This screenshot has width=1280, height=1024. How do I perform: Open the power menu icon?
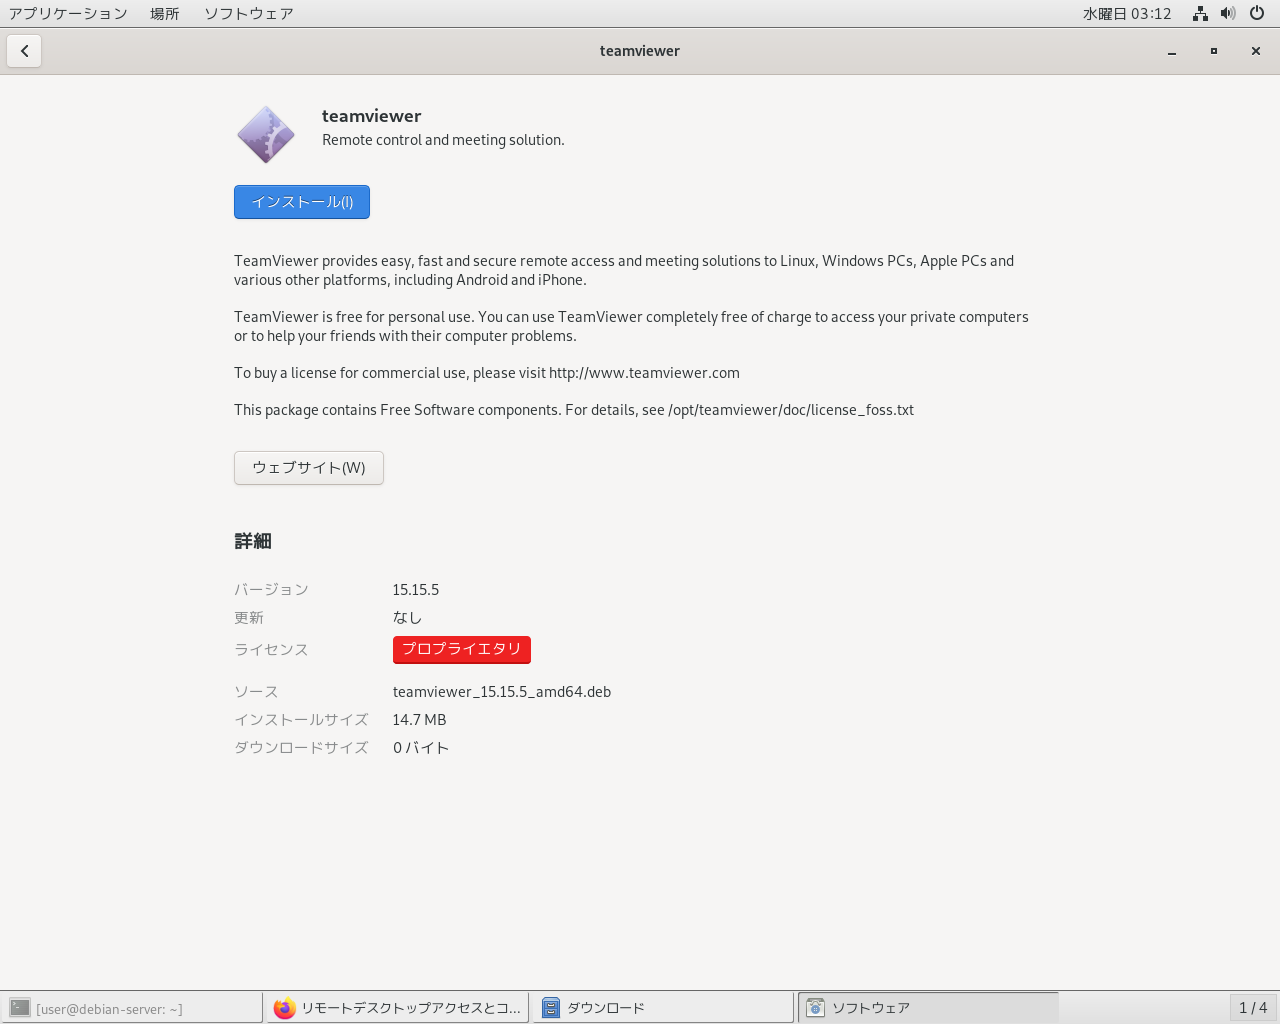click(x=1257, y=14)
